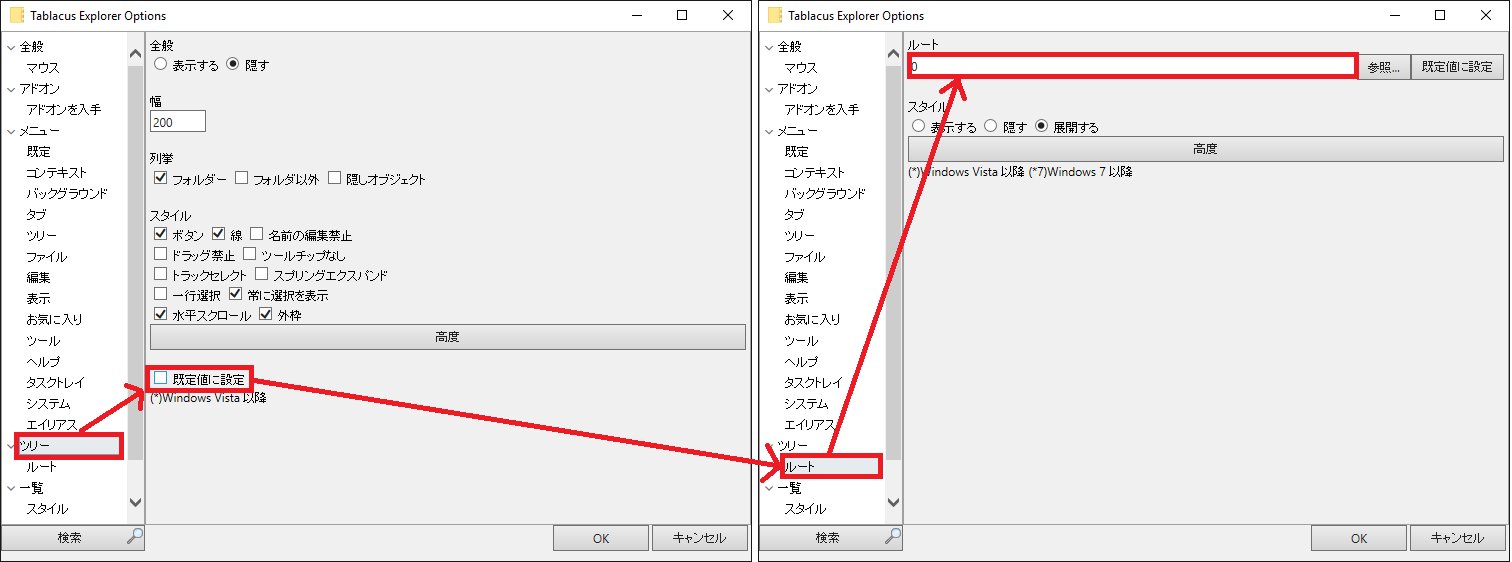The image size is (1512, 562).
Task: Collapse the 一覧 tree chevron in right window
Action: tap(769, 488)
